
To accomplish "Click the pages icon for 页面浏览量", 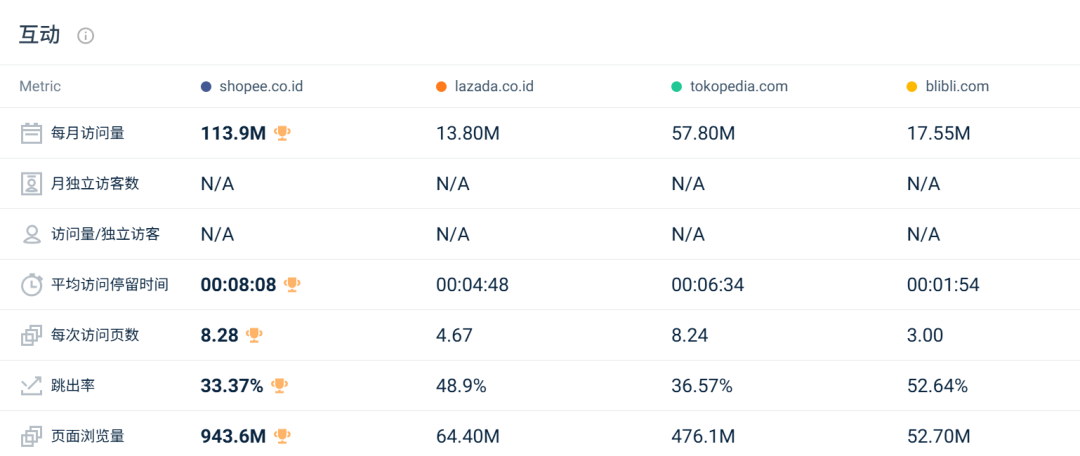I will click(31, 436).
